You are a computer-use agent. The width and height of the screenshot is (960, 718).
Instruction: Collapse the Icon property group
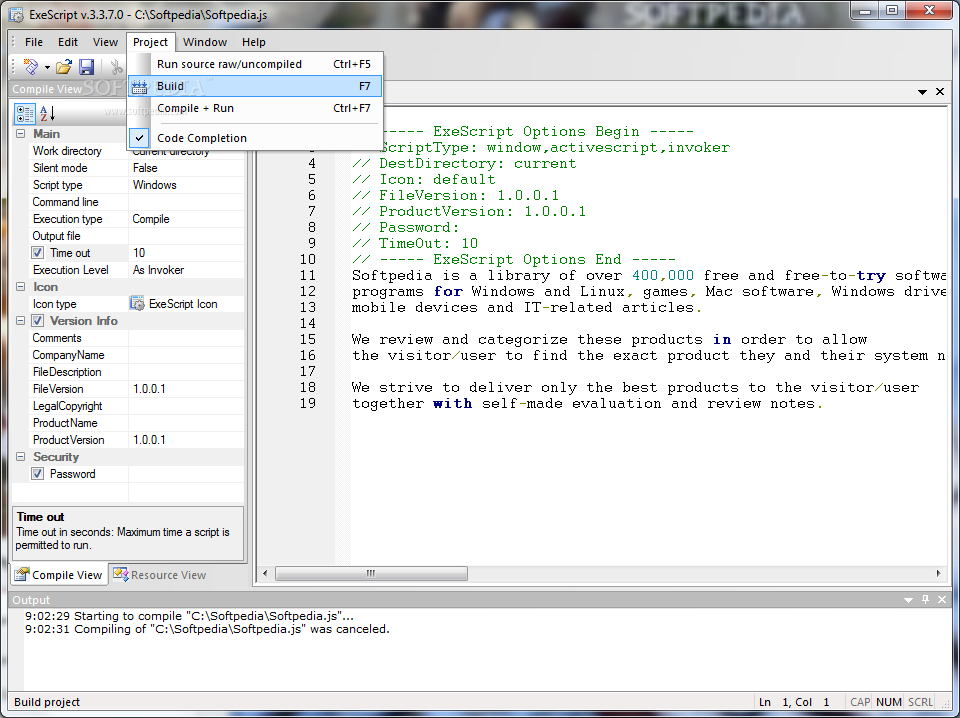click(x=20, y=286)
